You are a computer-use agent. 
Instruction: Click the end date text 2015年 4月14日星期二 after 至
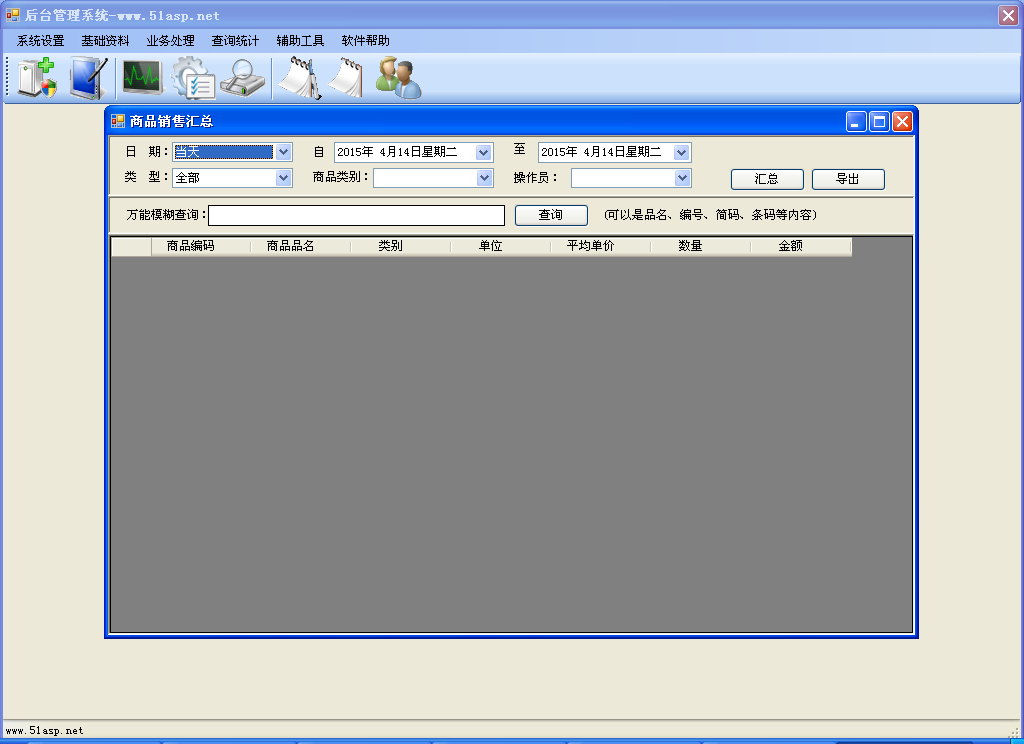[601, 152]
